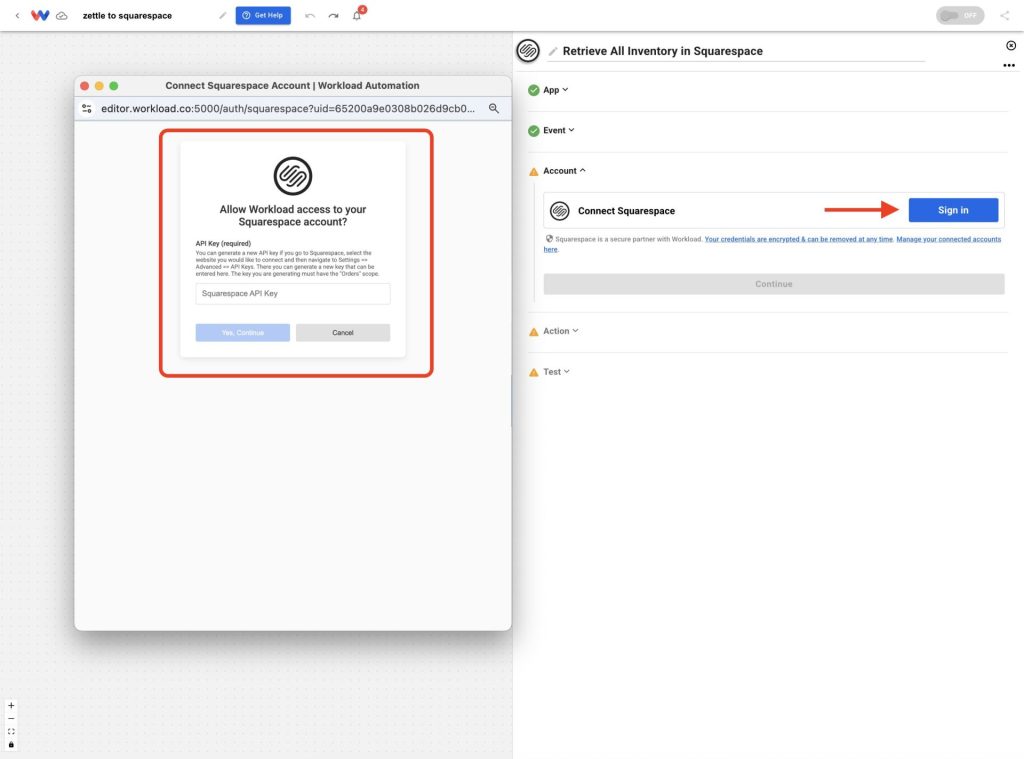Expand the App section
Viewport: 1024px width, 759px height.
click(x=555, y=90)
